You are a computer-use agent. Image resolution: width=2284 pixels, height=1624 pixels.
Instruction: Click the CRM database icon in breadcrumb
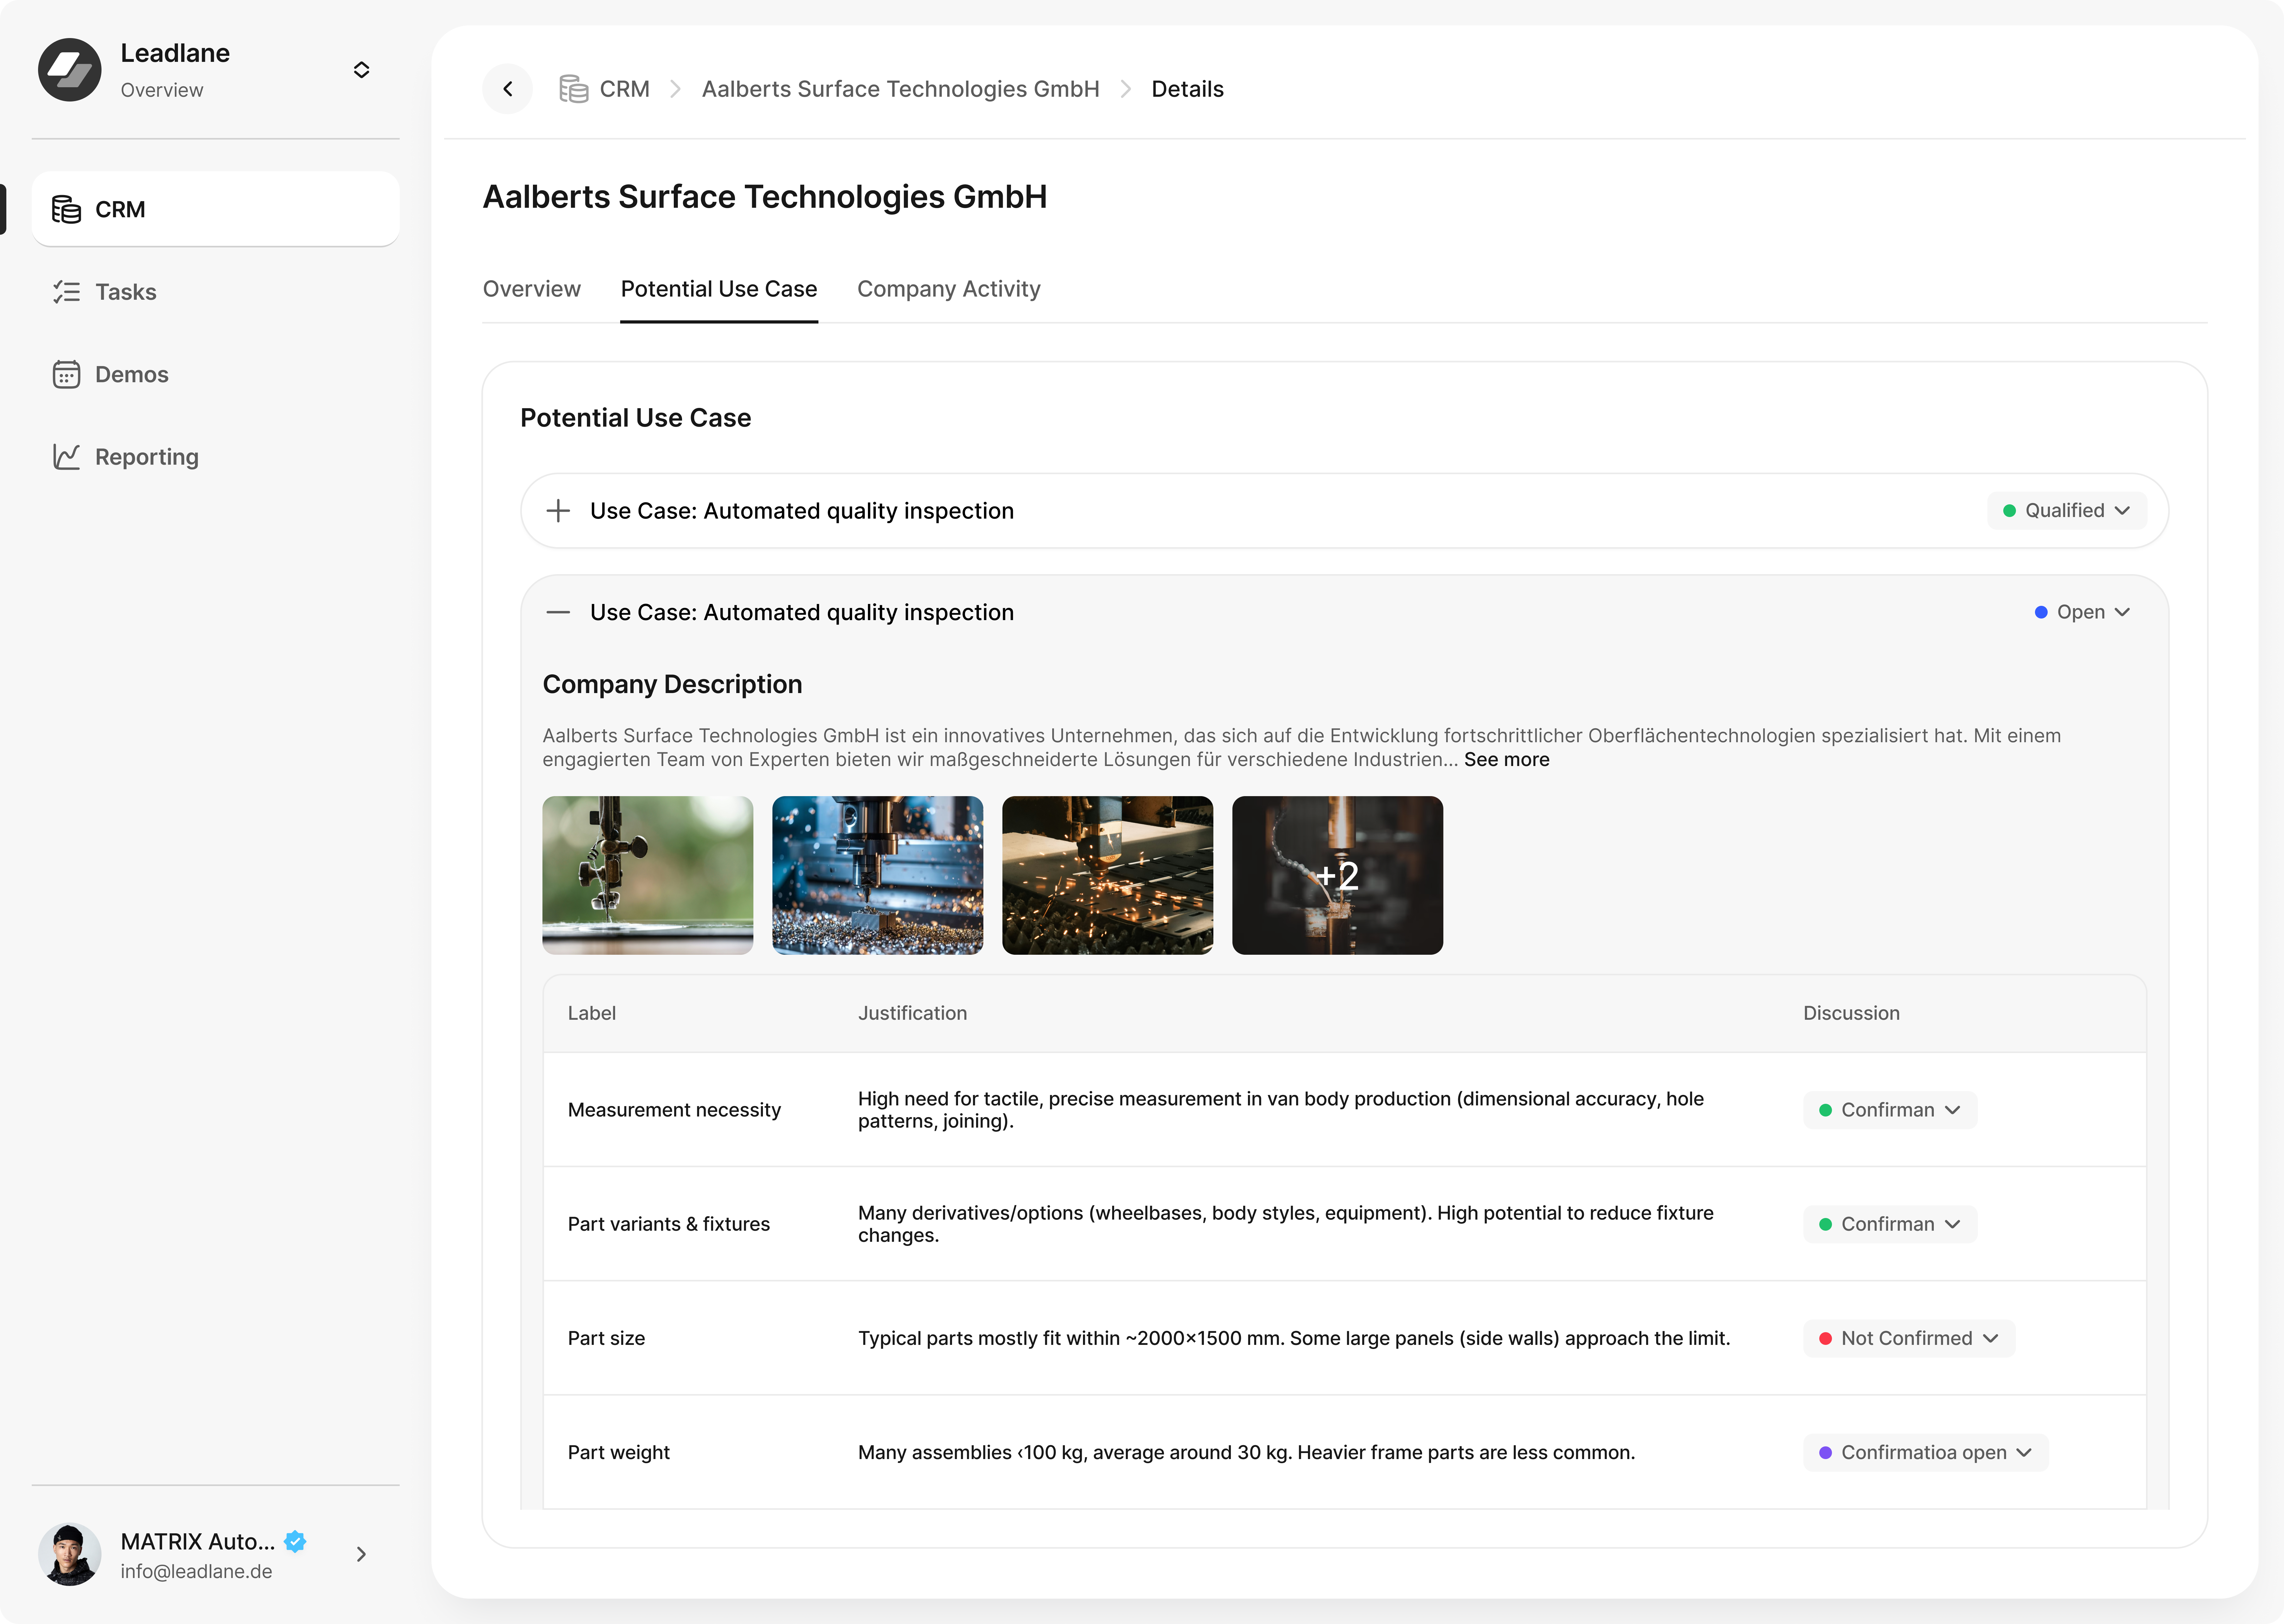(573, 89)
